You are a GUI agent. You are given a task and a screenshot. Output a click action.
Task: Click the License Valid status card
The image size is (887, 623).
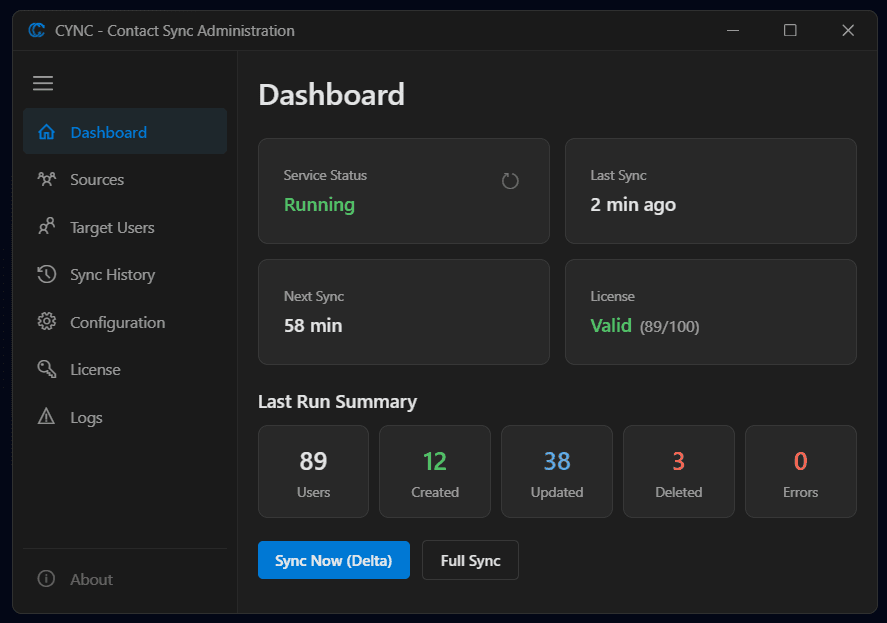point(710,312)
